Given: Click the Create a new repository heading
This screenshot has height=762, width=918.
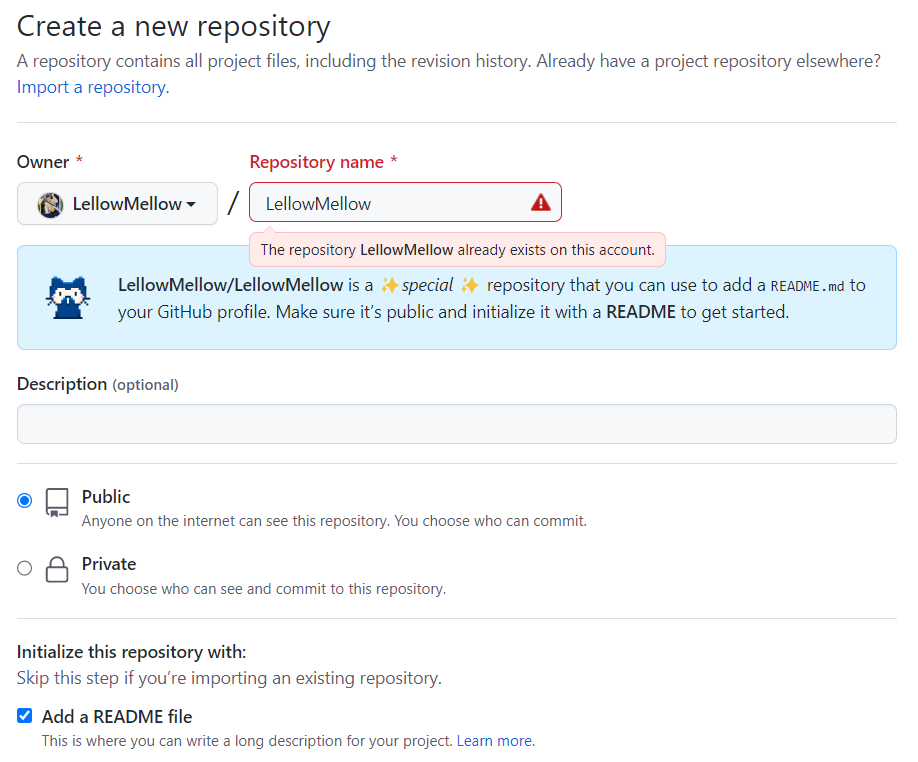Looking at the screenshot, I should (173, 27).
